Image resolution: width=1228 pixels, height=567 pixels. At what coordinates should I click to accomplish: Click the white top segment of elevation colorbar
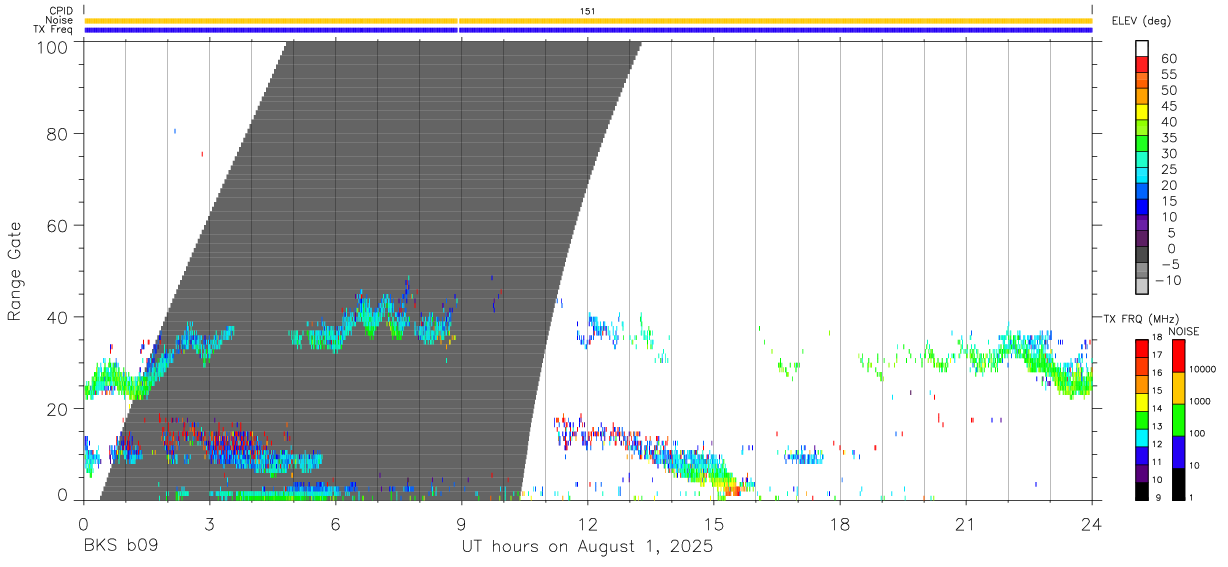(1143, 49)
